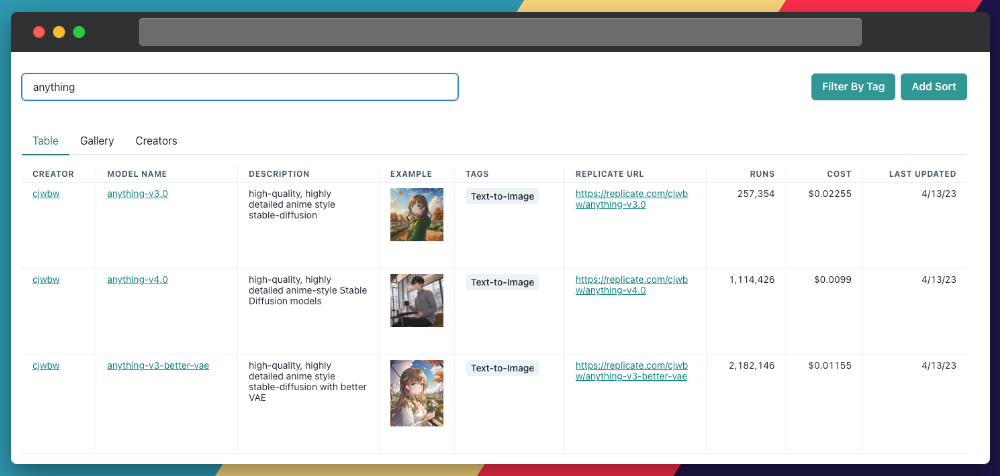Click Text-to-Image tag for anything-v3-better-vae
Viewport: 1000px width, 476px height.
point(503,368)
